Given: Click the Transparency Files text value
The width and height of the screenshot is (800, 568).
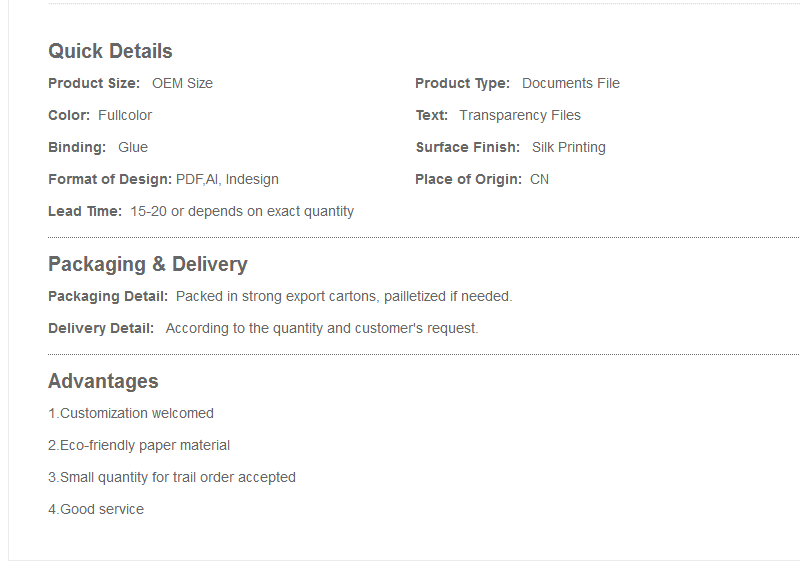Looking at the screenshot, I should (519, 115).
